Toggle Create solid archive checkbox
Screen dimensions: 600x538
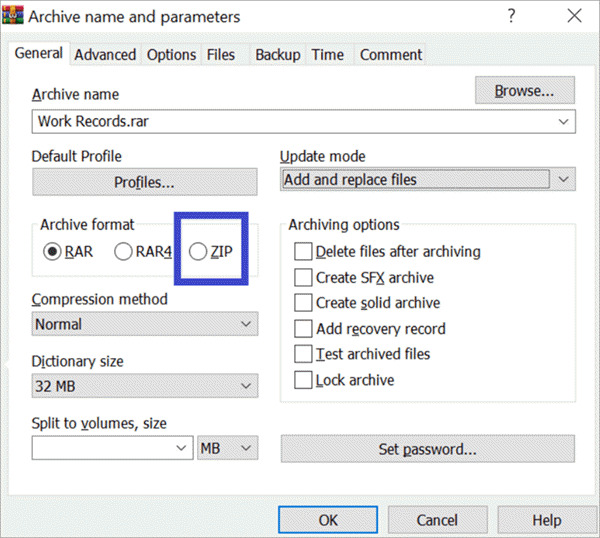pos(303,303)
